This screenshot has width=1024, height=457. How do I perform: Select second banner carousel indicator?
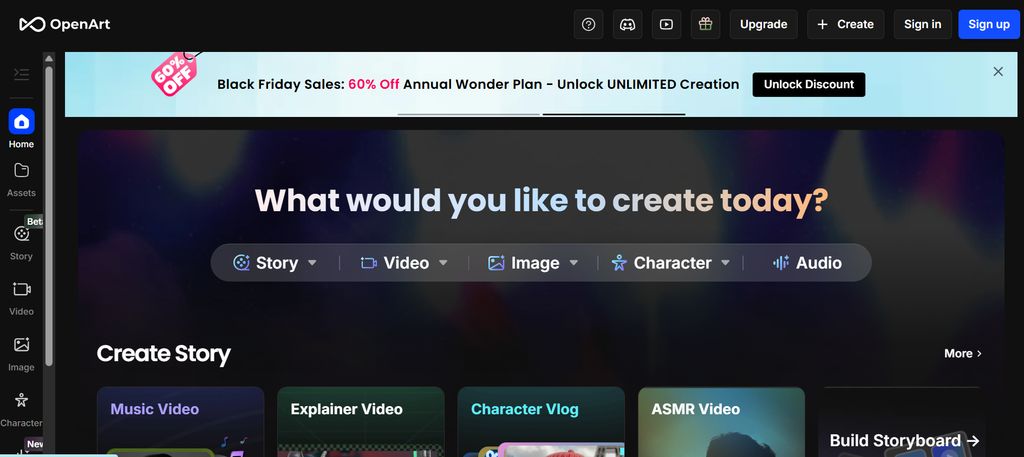tap(614, 114)
